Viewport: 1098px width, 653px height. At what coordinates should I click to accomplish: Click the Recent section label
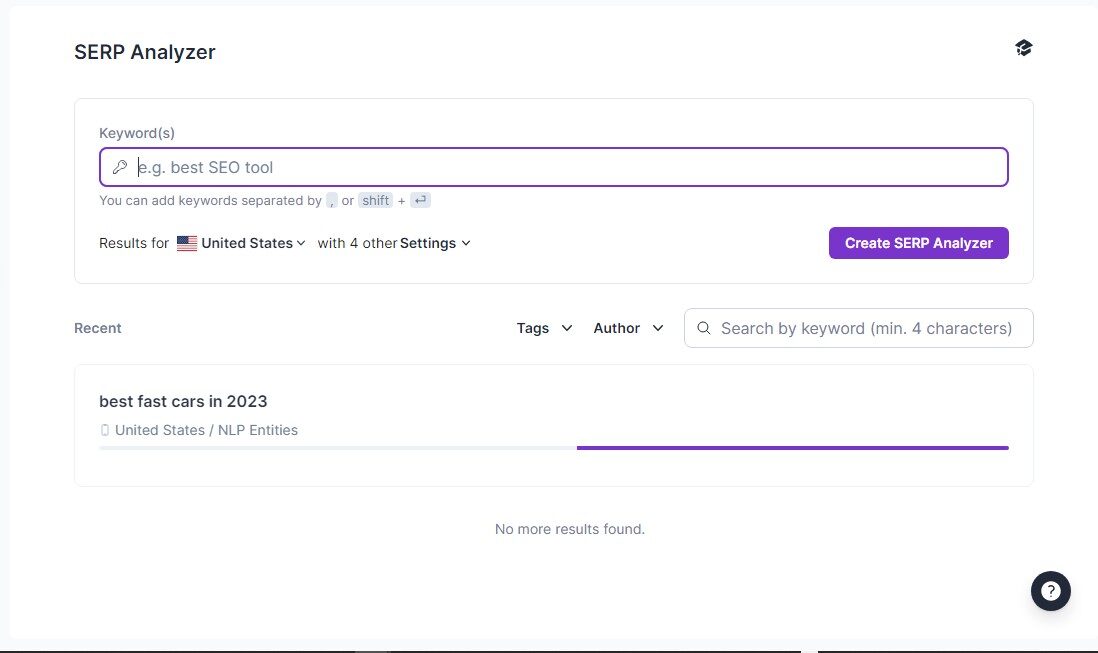coord(98,328)
